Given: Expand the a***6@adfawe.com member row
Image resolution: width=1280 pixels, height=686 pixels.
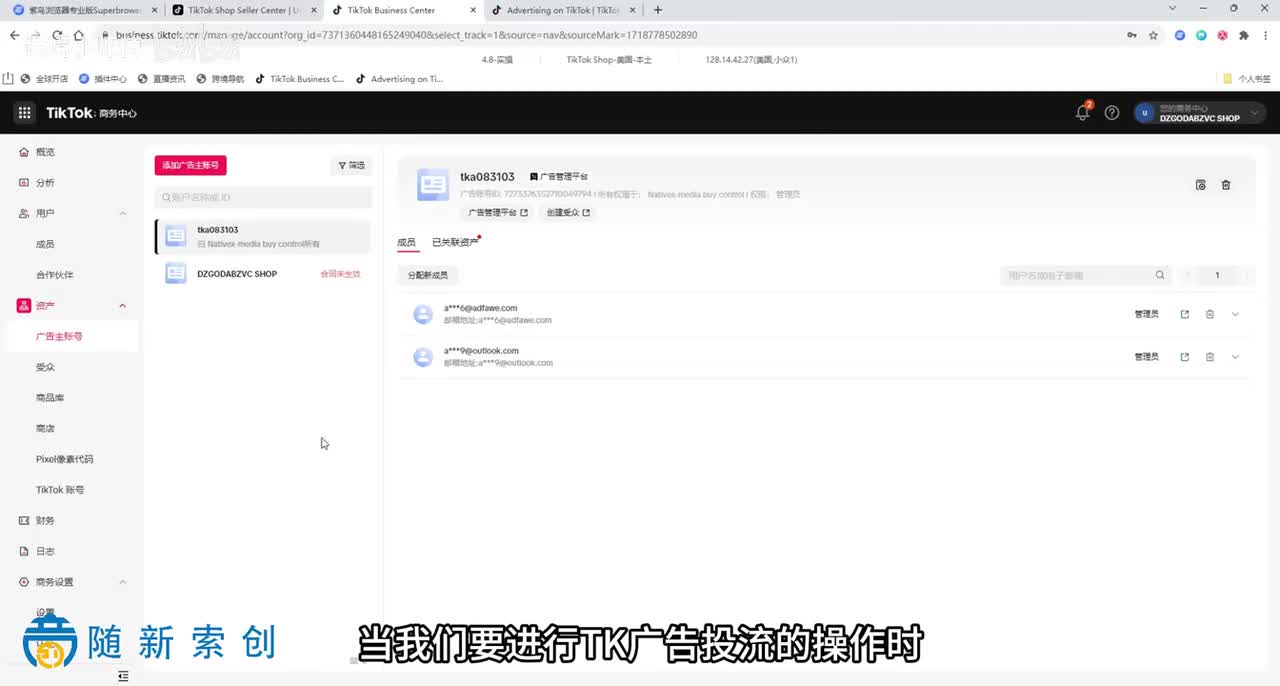Looking at the screenshot, I should (x=1235, y=314).
